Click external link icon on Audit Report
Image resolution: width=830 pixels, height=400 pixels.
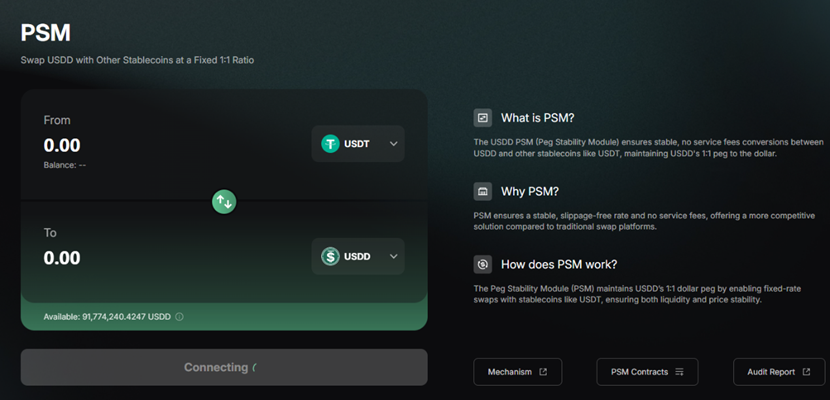[x=805, y=372]
